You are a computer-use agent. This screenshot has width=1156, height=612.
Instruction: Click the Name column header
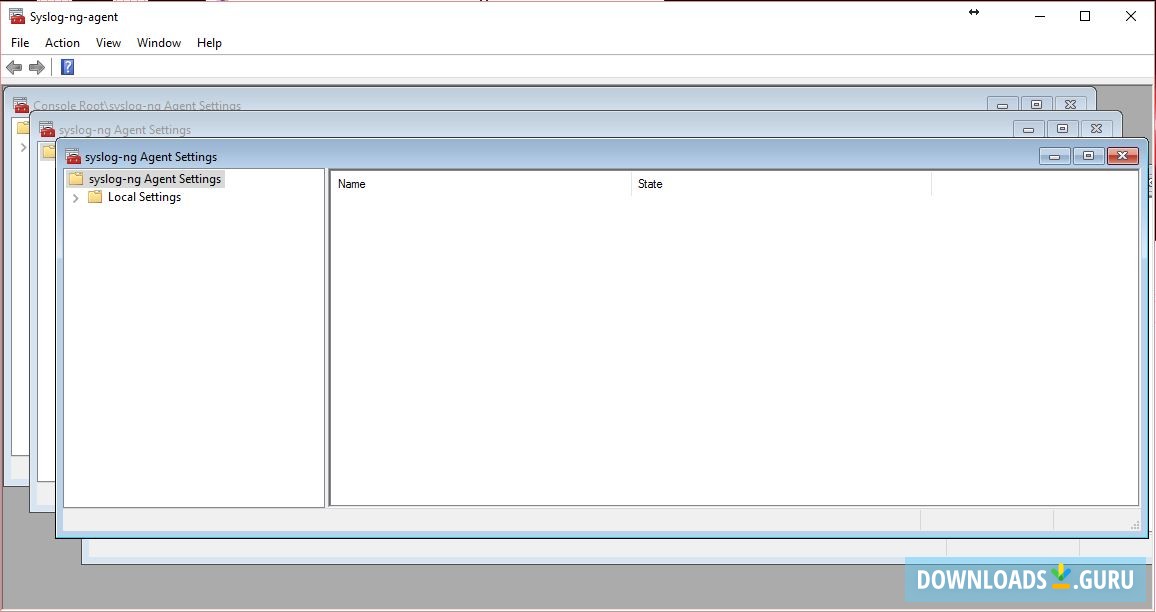pos(351,184)
